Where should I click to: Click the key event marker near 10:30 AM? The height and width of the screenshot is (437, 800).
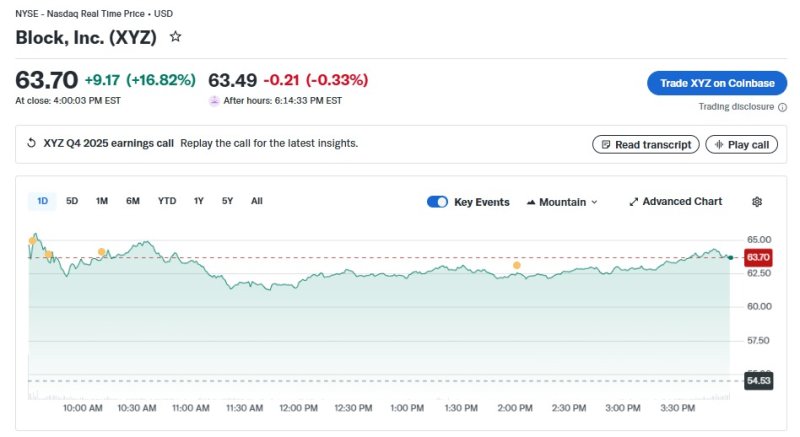102,252
